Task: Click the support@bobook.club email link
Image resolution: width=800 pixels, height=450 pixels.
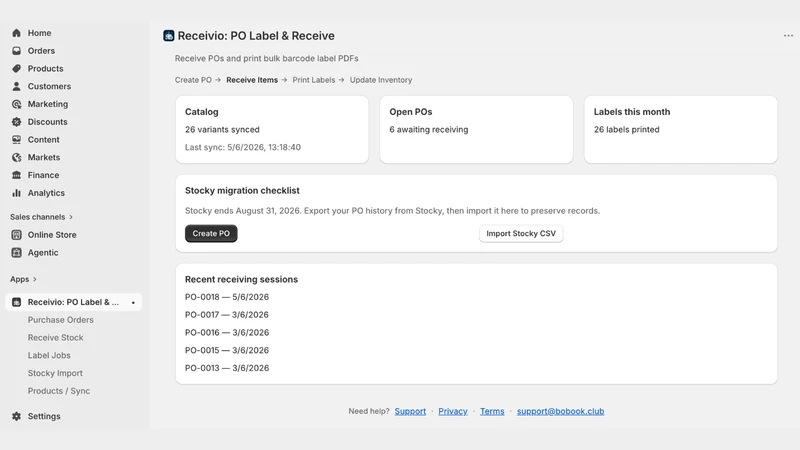Action: point(560,411)
